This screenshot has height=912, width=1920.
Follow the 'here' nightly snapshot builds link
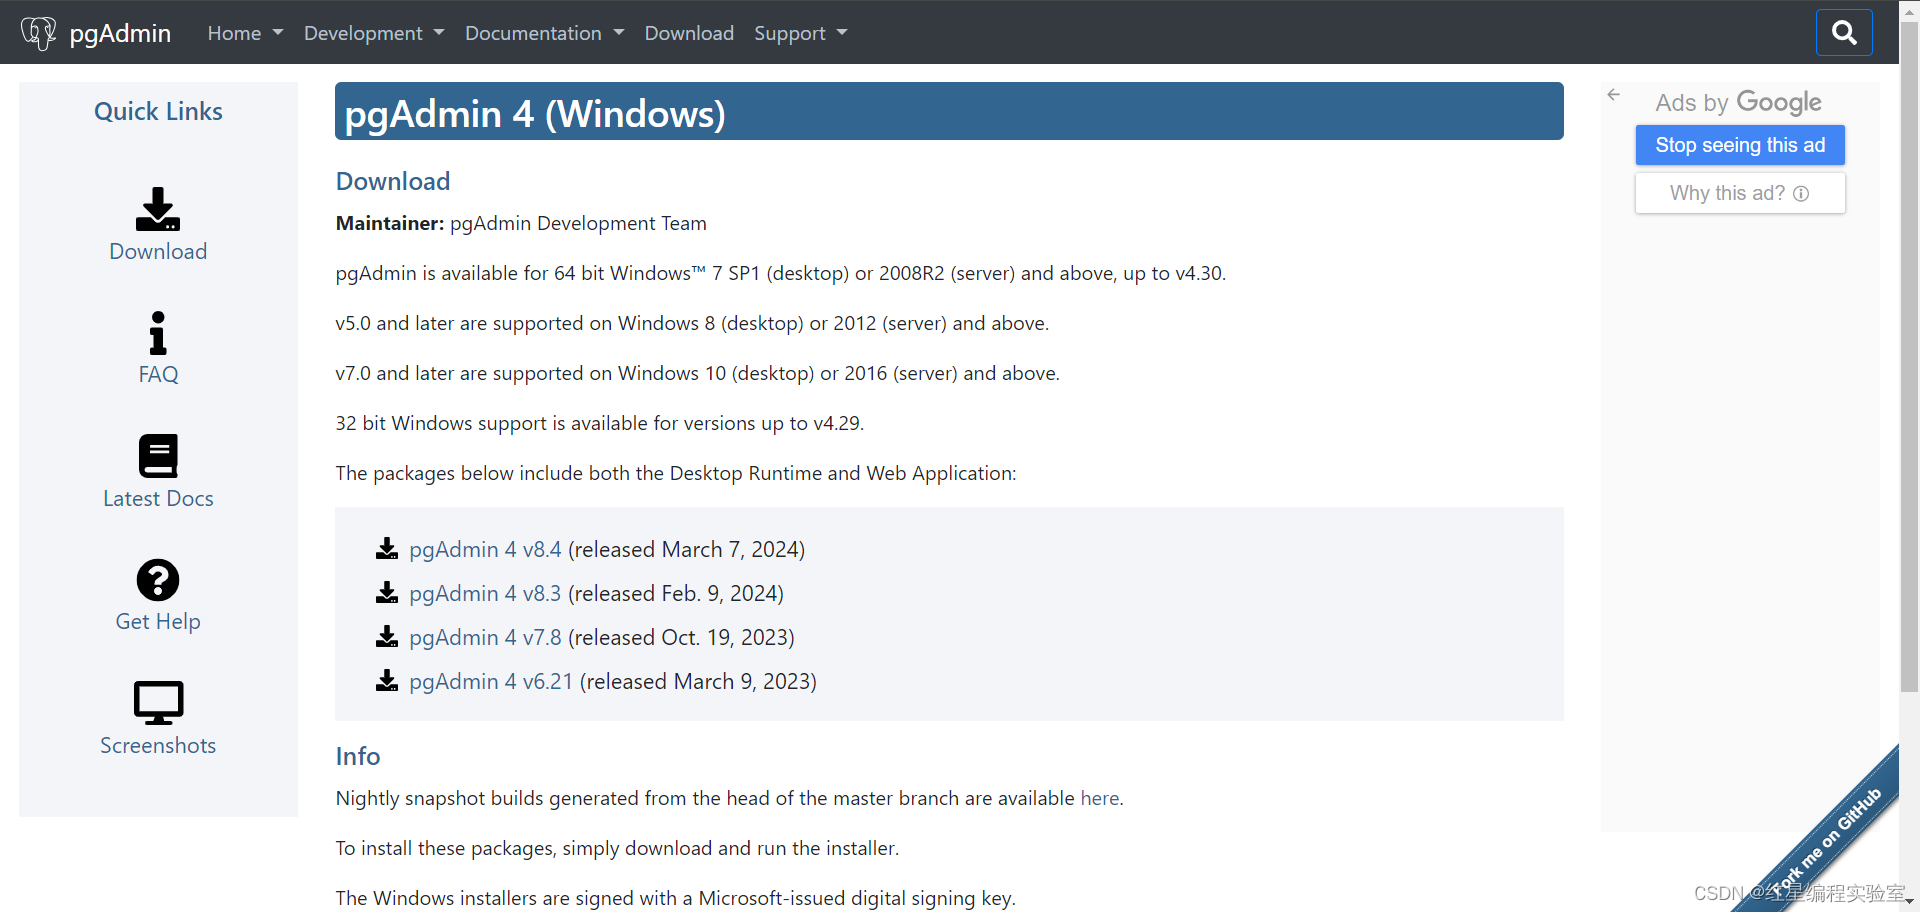(x=1100, y=798)
